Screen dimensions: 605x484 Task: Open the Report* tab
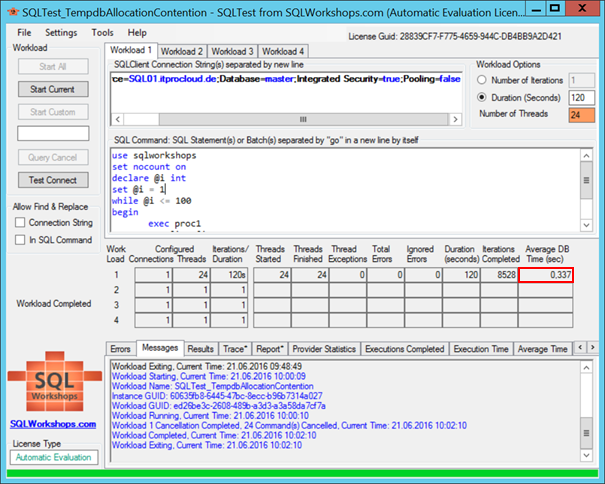coord(270,349)
